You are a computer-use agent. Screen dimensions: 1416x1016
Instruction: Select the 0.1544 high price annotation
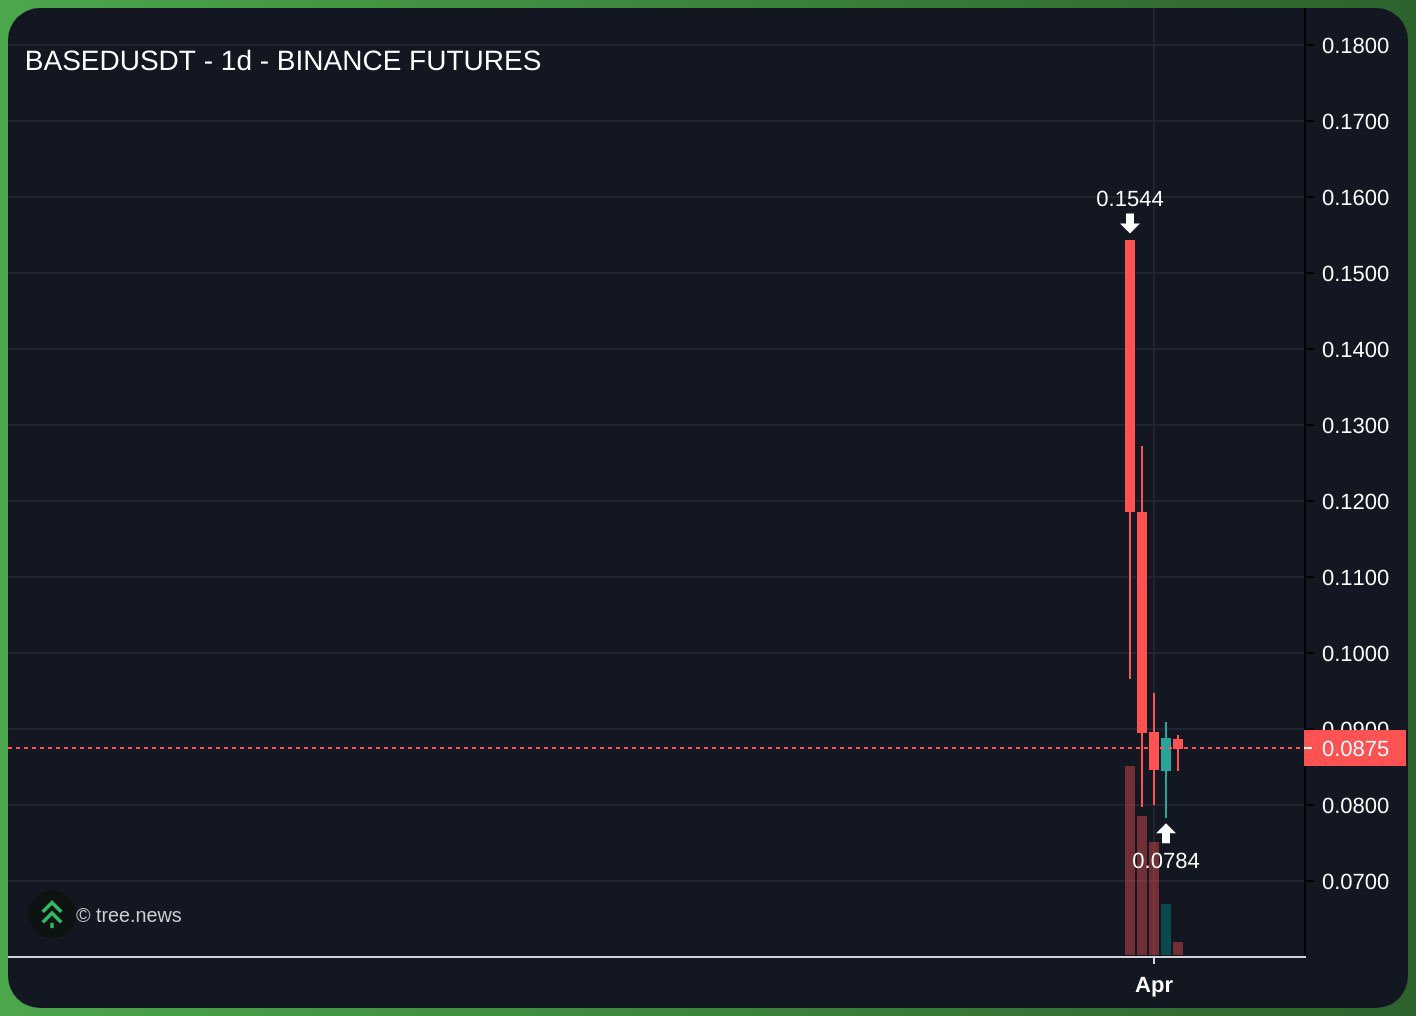tap(1130, 199)
